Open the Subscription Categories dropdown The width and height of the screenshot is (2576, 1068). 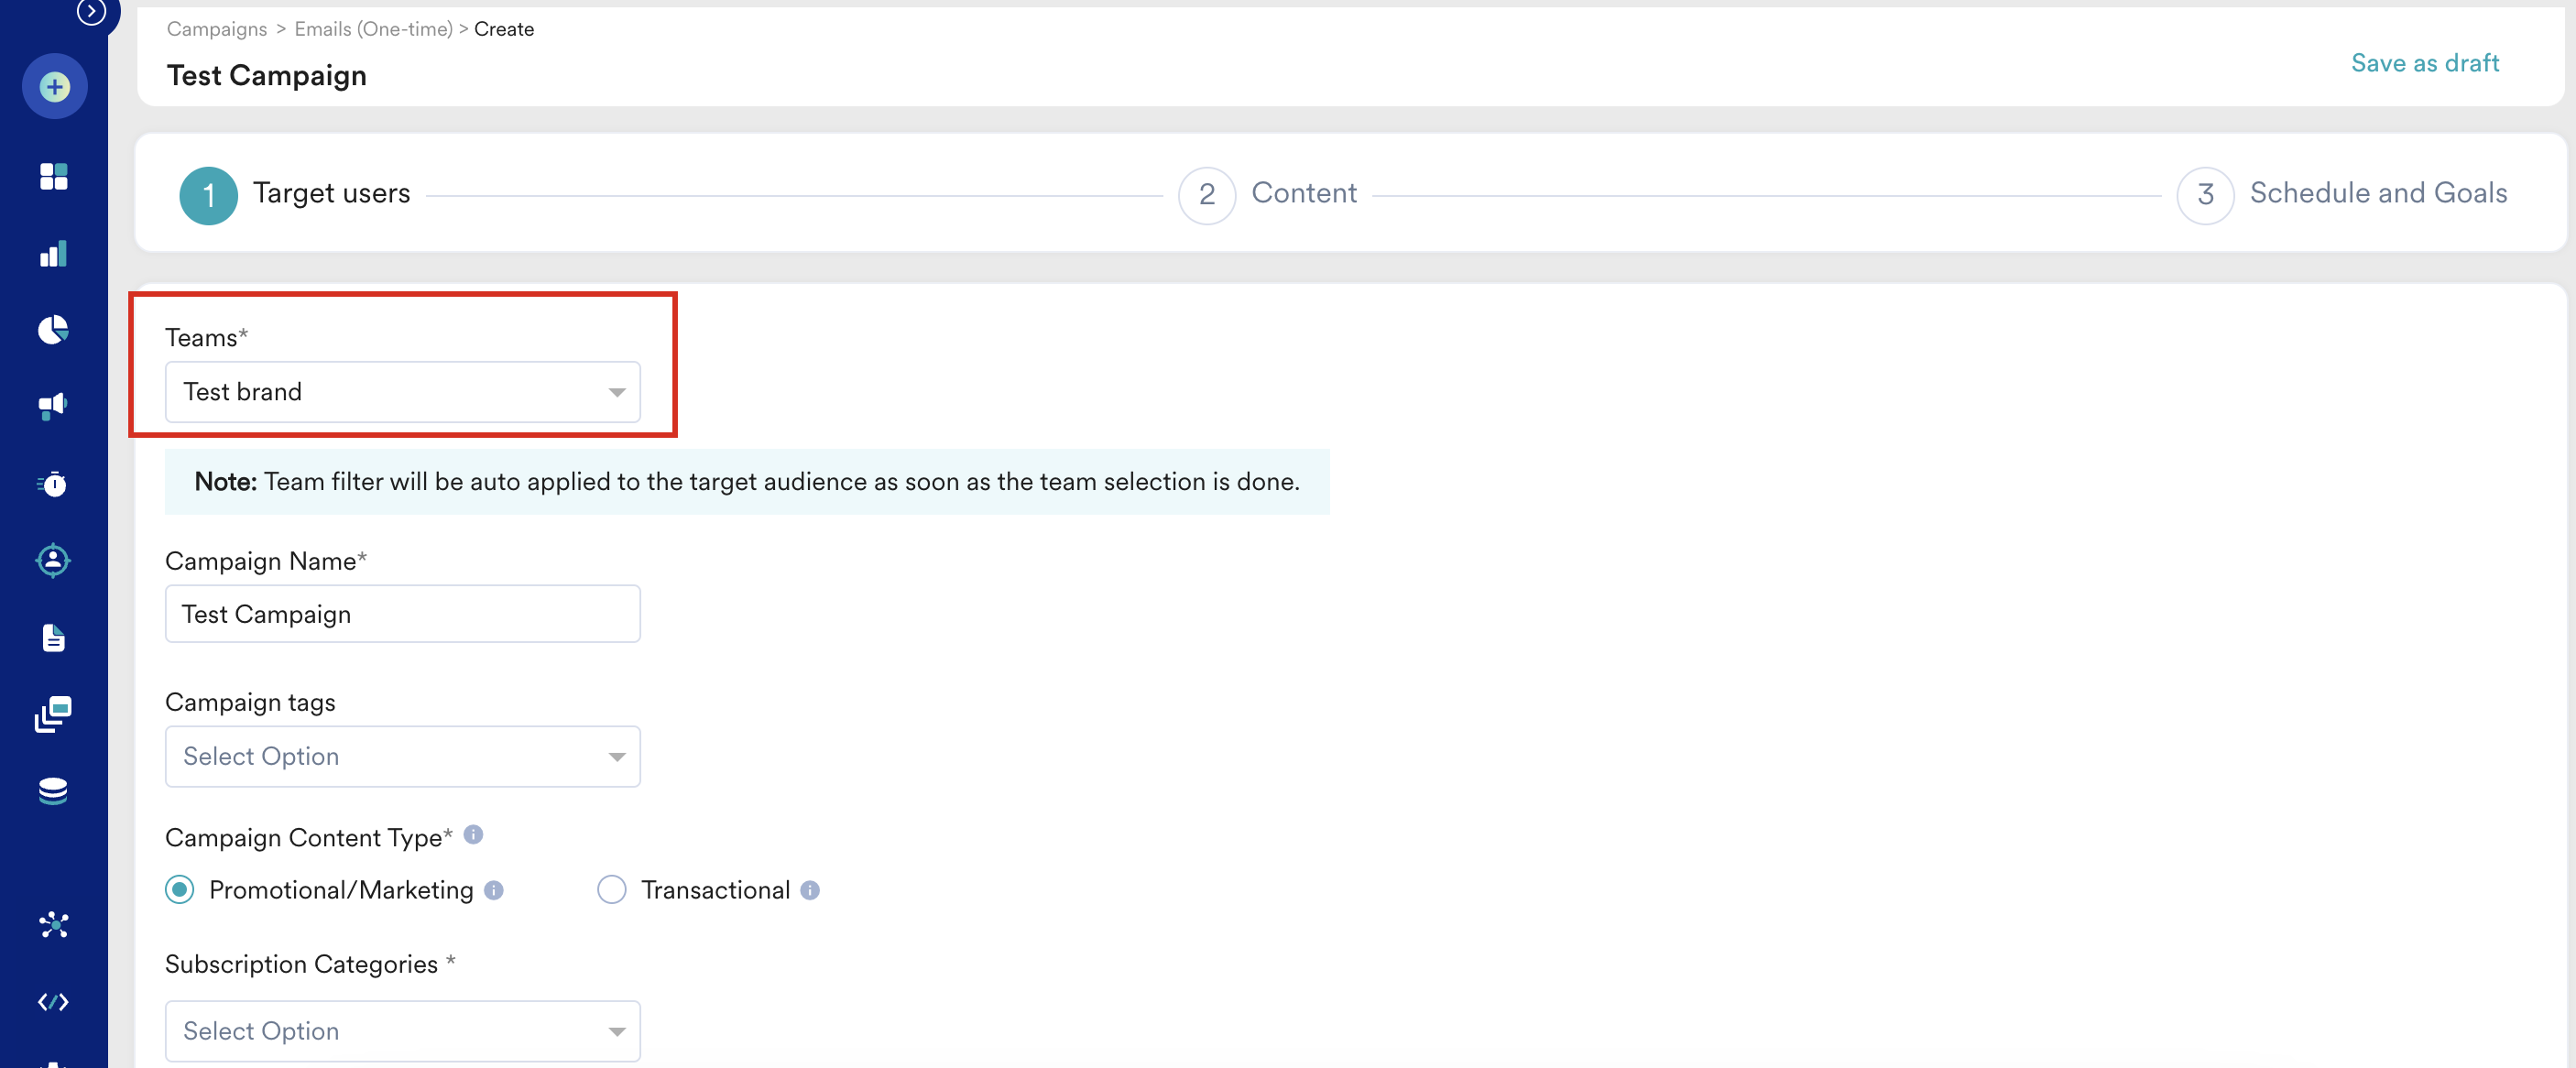click(402, 1030)
